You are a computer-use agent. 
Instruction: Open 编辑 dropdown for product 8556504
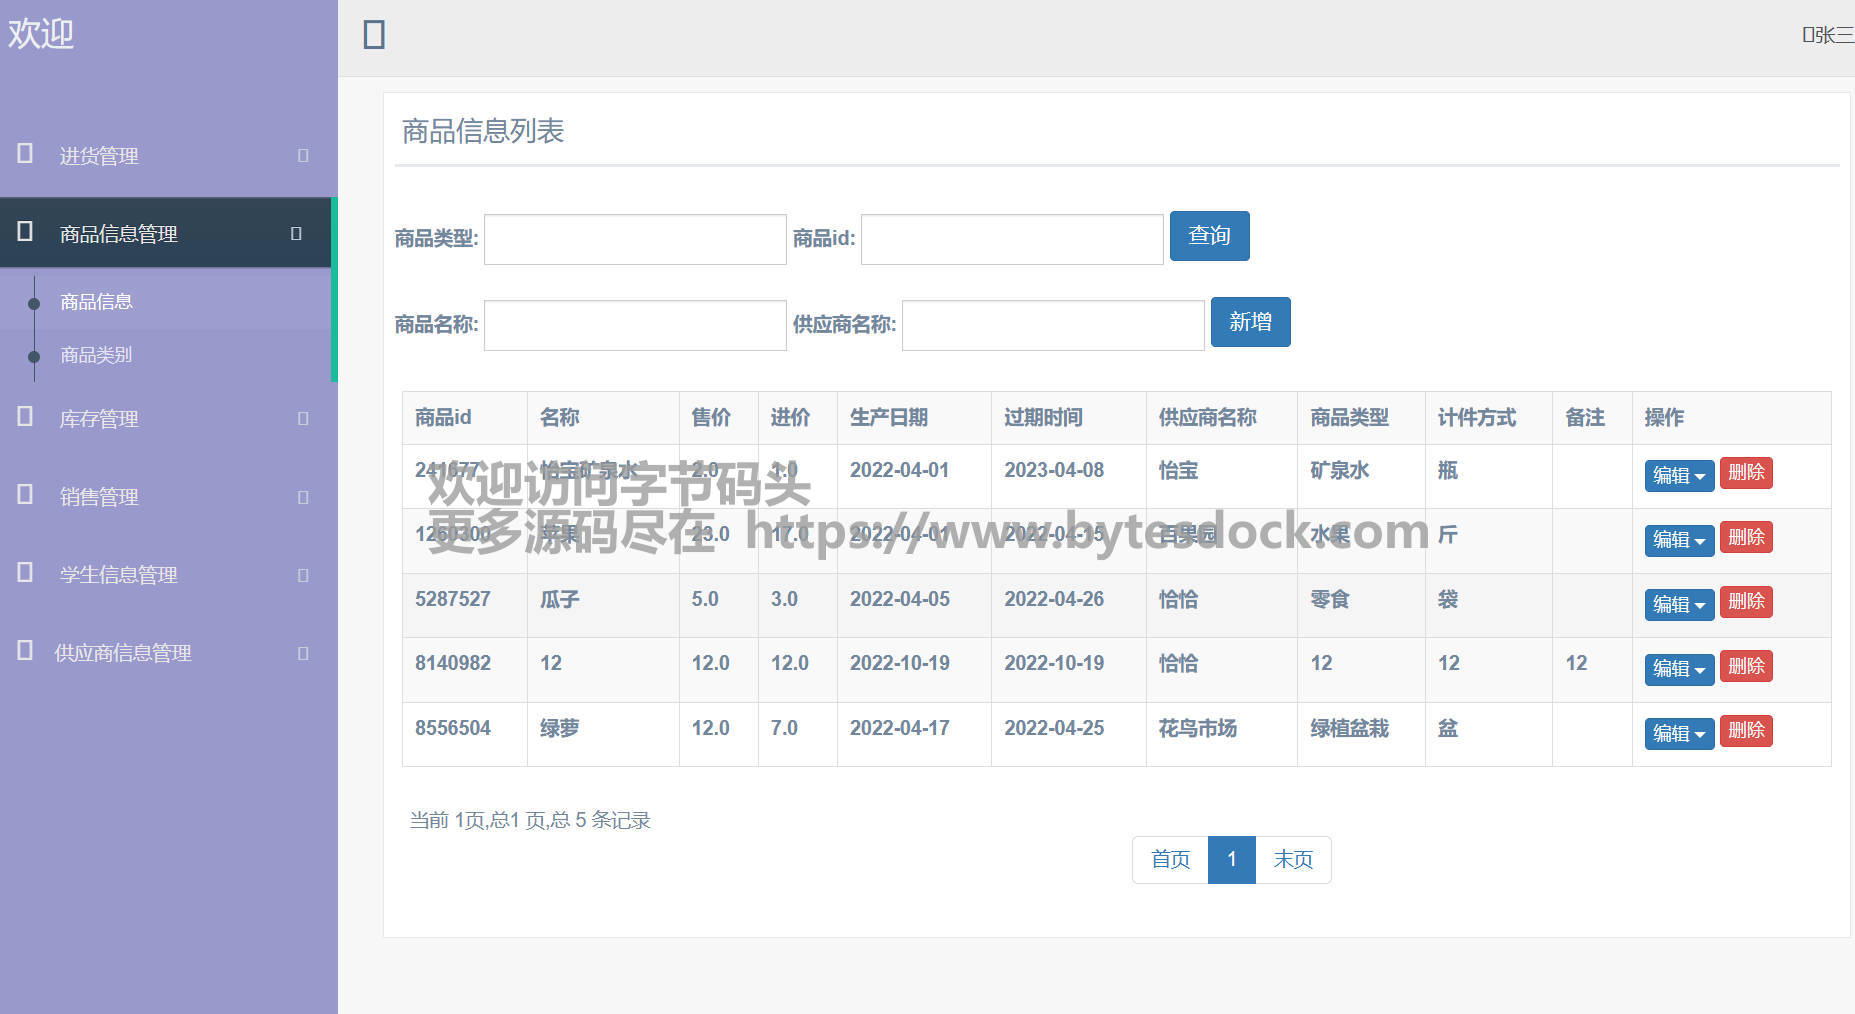pos(1678,733)
